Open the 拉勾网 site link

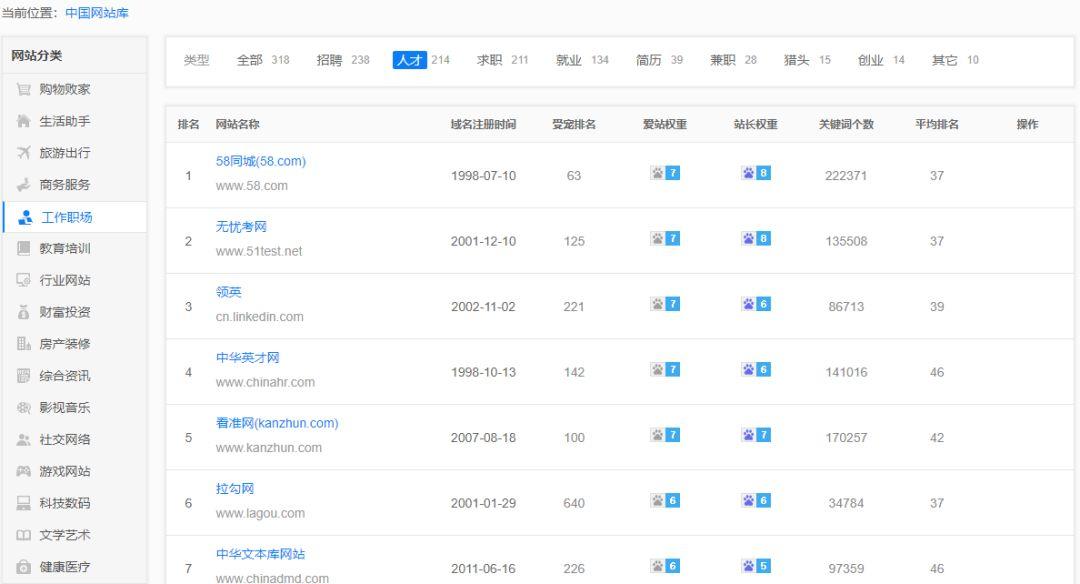coord(235,488)
